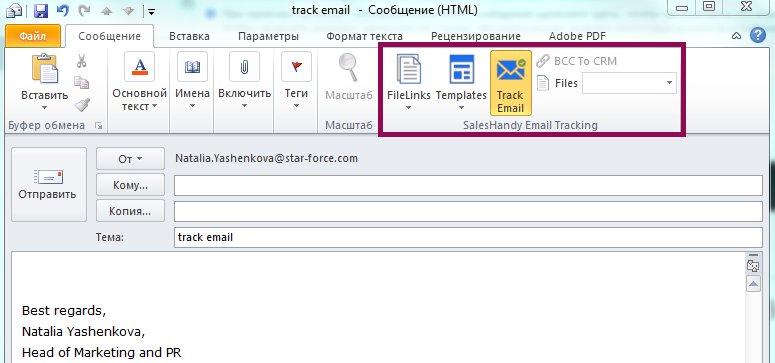Open the От sender dropdown button
The image size is (775, 363).
tap(130, 159)
